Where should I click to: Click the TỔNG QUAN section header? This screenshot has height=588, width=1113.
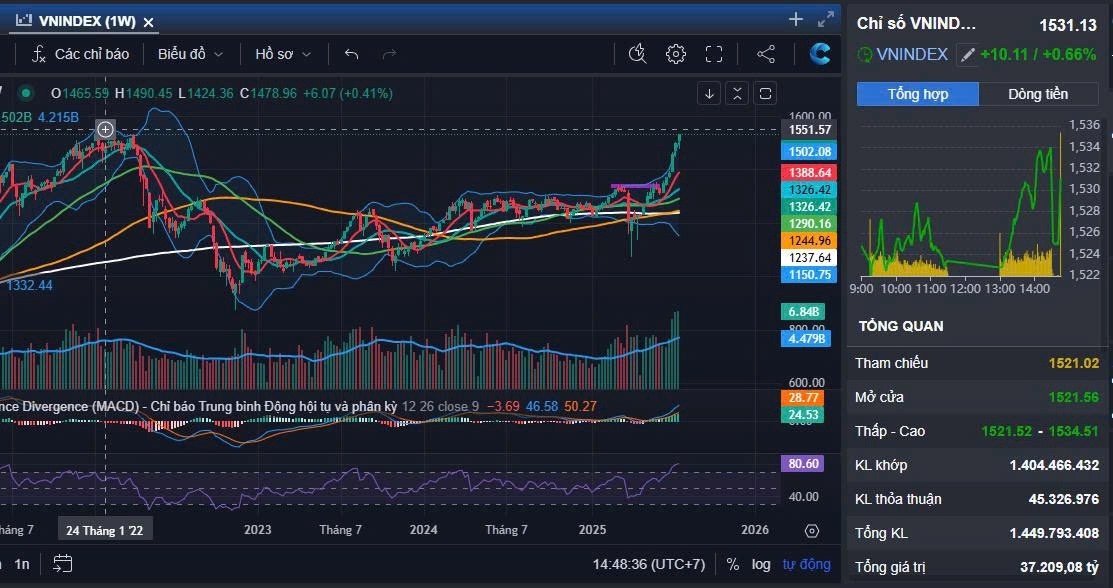pos(901,327)
